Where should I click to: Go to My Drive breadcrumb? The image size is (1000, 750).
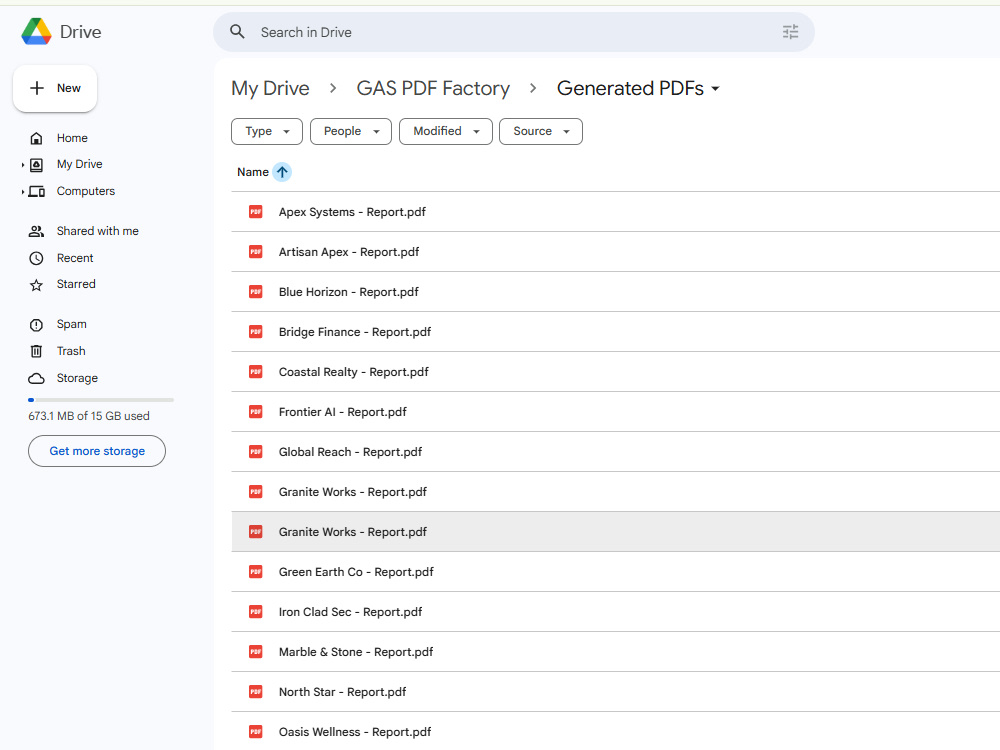270,88
